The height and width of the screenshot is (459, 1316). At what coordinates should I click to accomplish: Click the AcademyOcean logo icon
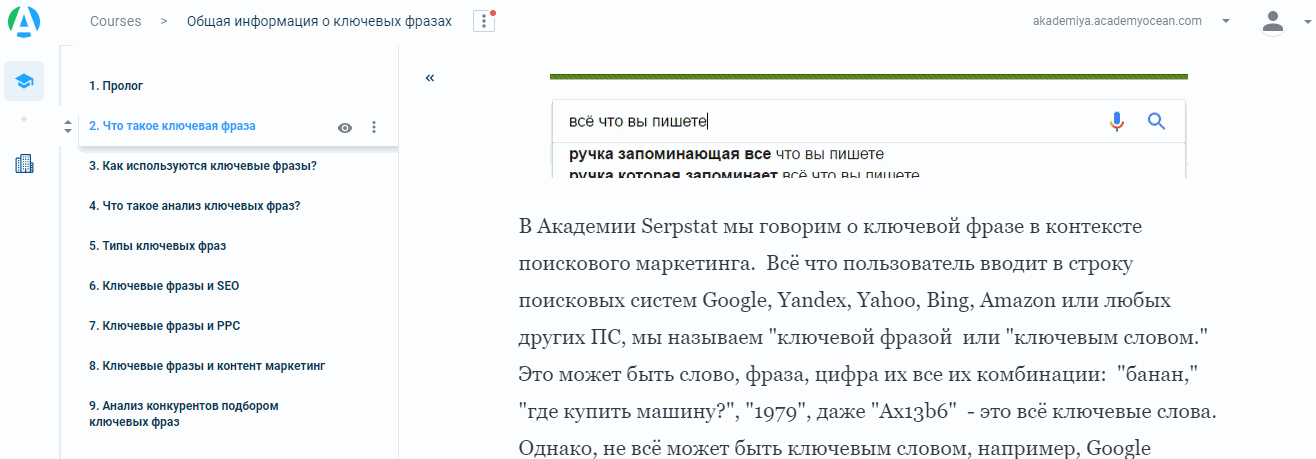click(24, 20)
